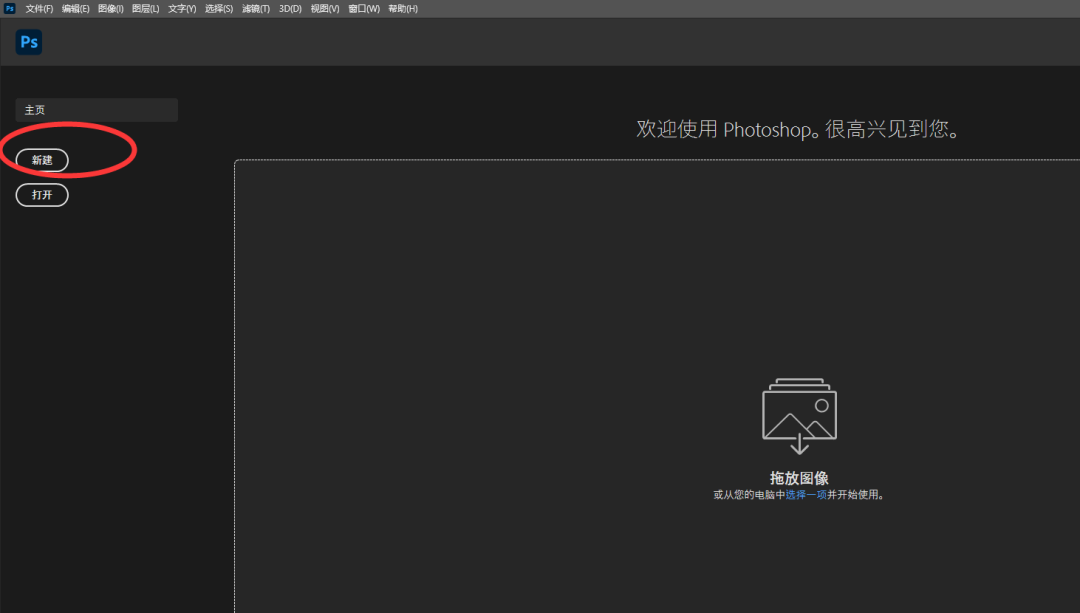Click the welcome text 欢迎使用 Photoshop
The image size is (1080, 613).
coord(799,129)
